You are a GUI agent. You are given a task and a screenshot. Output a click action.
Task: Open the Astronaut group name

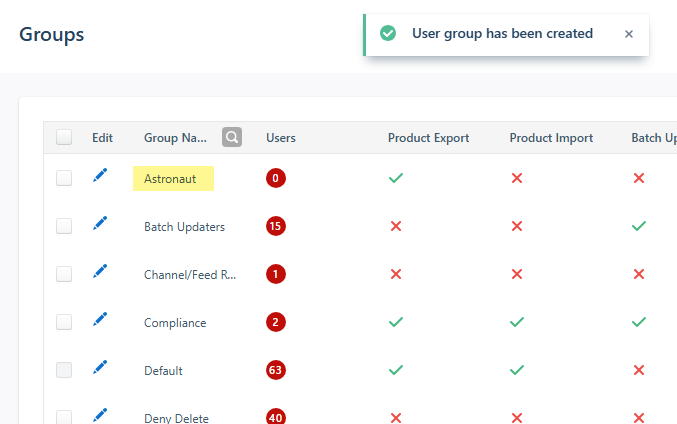click(x=173, y=179)
